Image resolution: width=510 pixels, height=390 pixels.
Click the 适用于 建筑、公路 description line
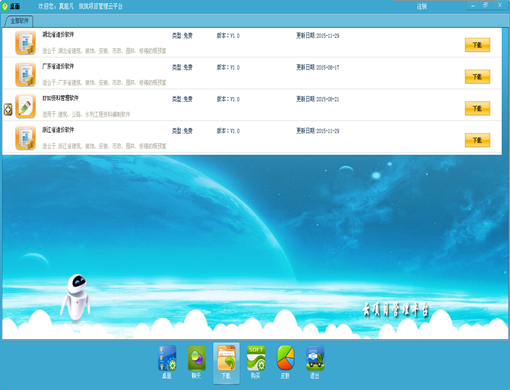[x=86, y=114]
